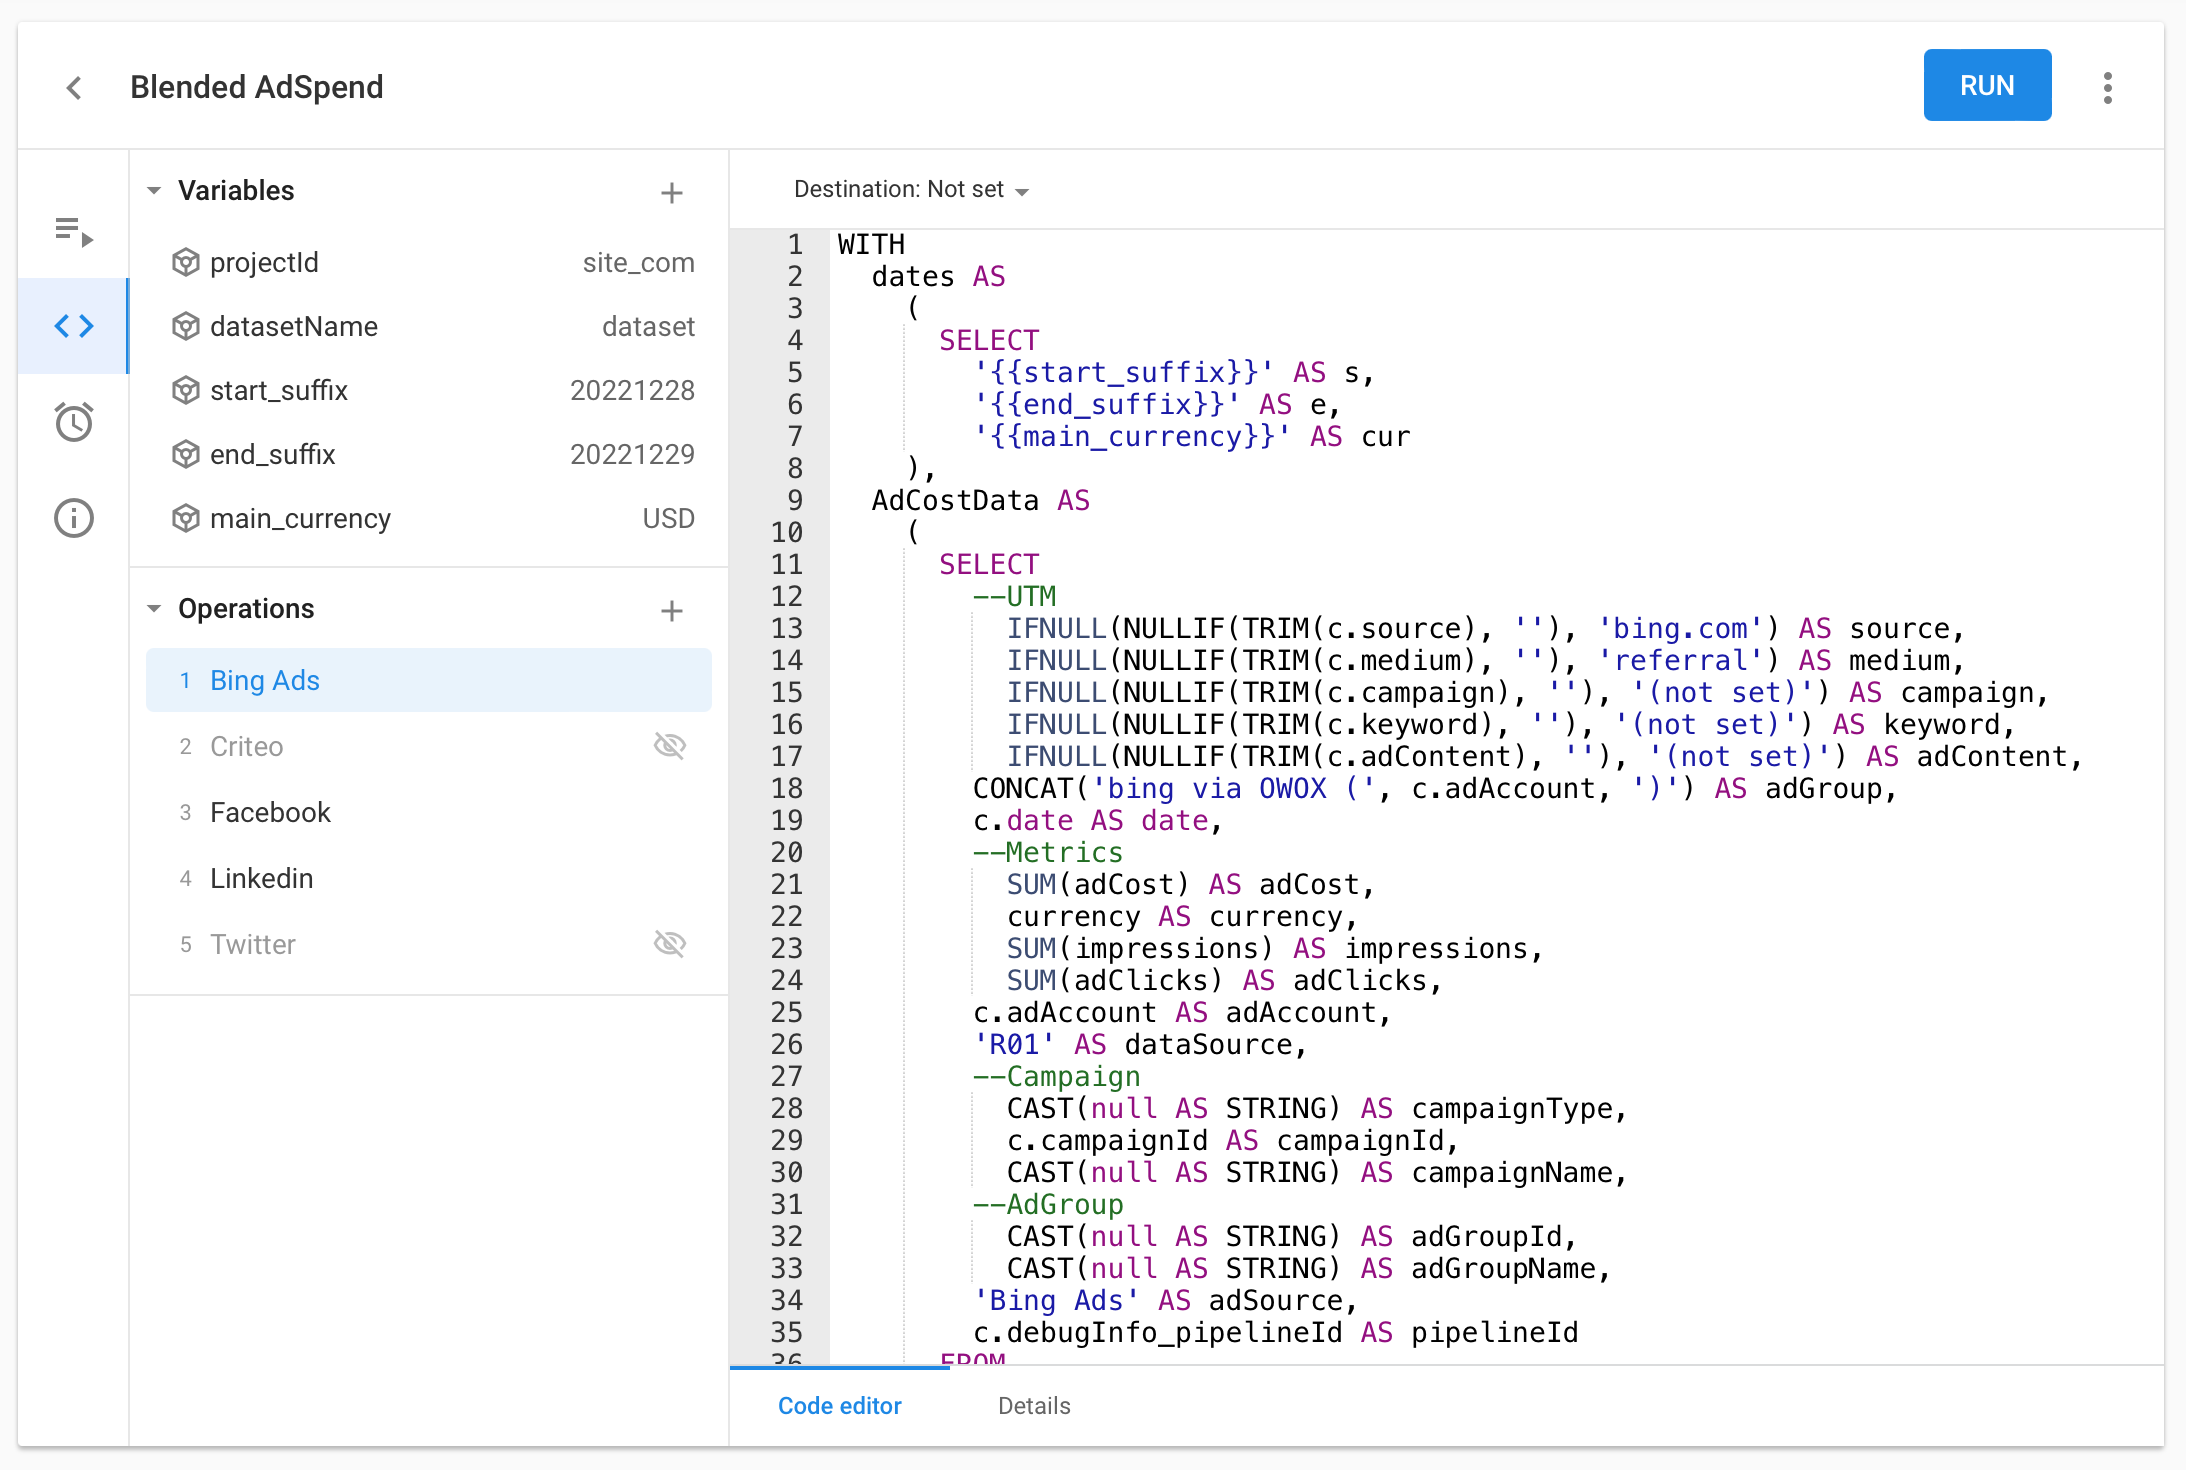This screenshot has height=1470, width=2186.
Task: Click AdCostData on line 9
Action: pyautogui.click(x=955, y=501)
